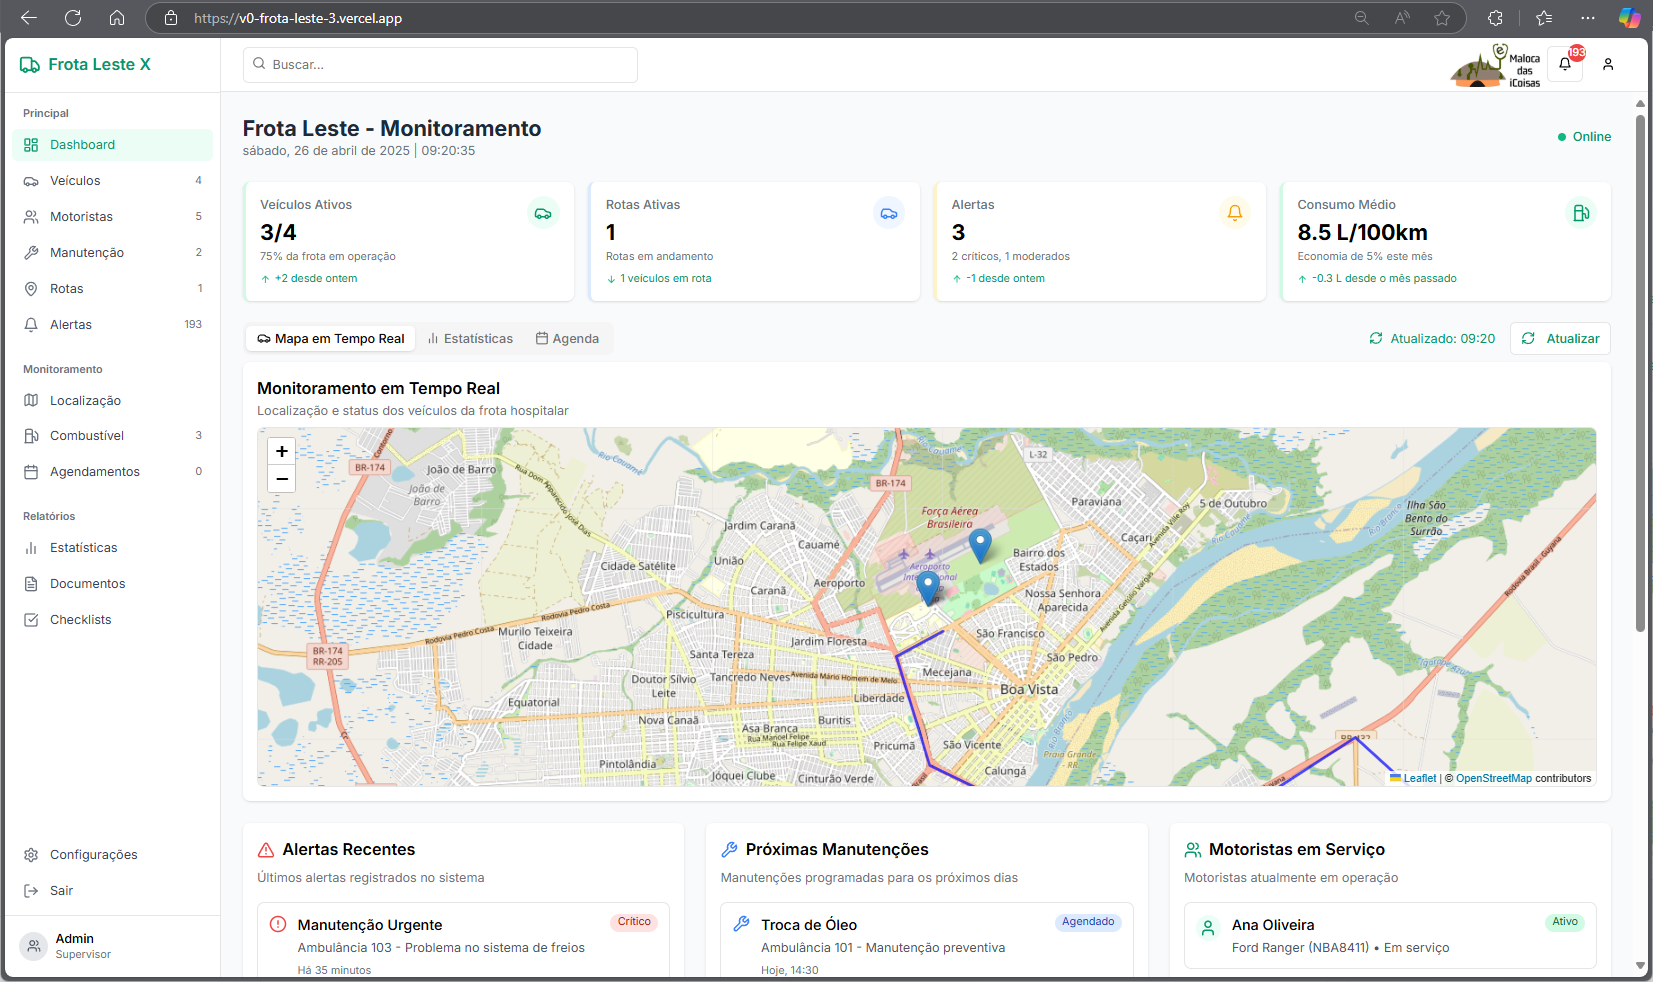Click the vehicle icon in Veículos Ativos card
The height and width of the screenshot is (982, 1653).
click(543, 213)
